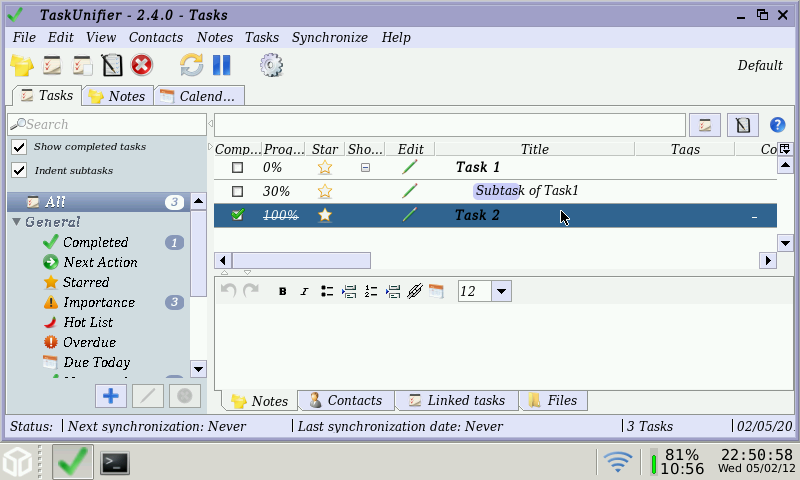The width and height of the screenshot is (800, 480).
Task: Click the undo arrow in note editor
Action: (x=229, y=291)
